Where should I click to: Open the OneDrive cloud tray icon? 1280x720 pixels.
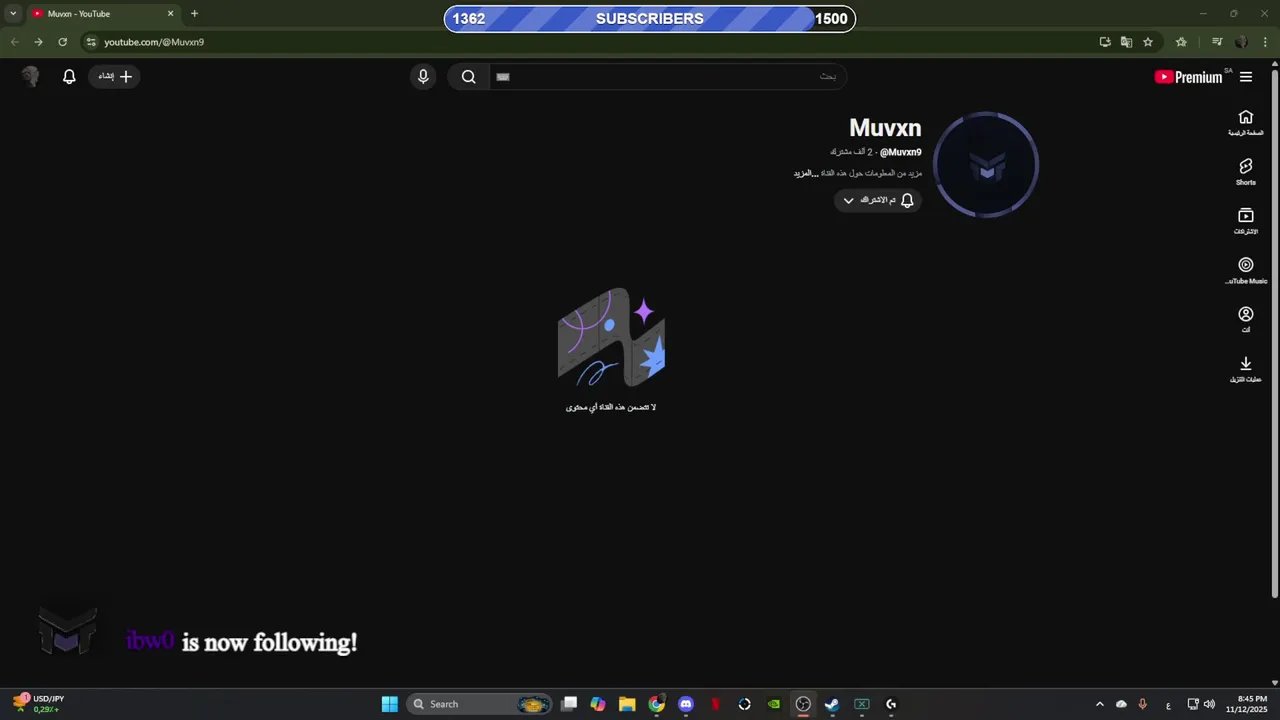1121,704
